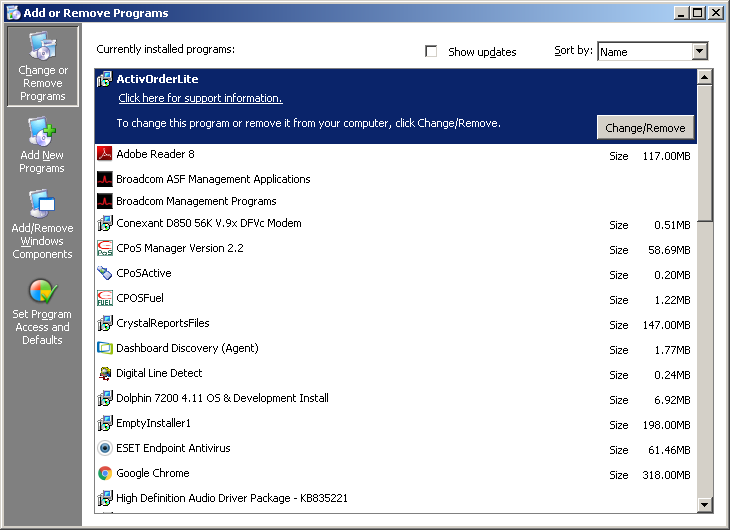
Task: Click the 'Currently installed programs:' label
Action: coord(166,49)
